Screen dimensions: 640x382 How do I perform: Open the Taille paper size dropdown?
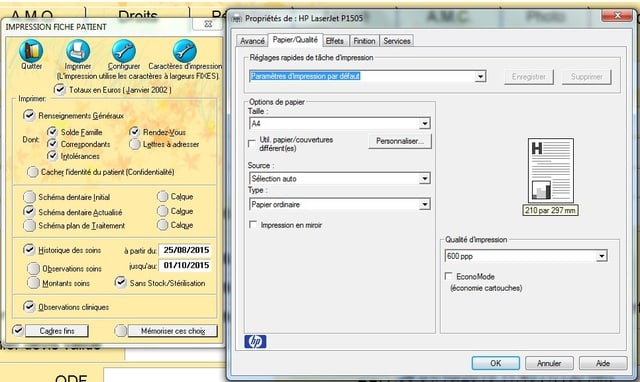tap(424, 123)
